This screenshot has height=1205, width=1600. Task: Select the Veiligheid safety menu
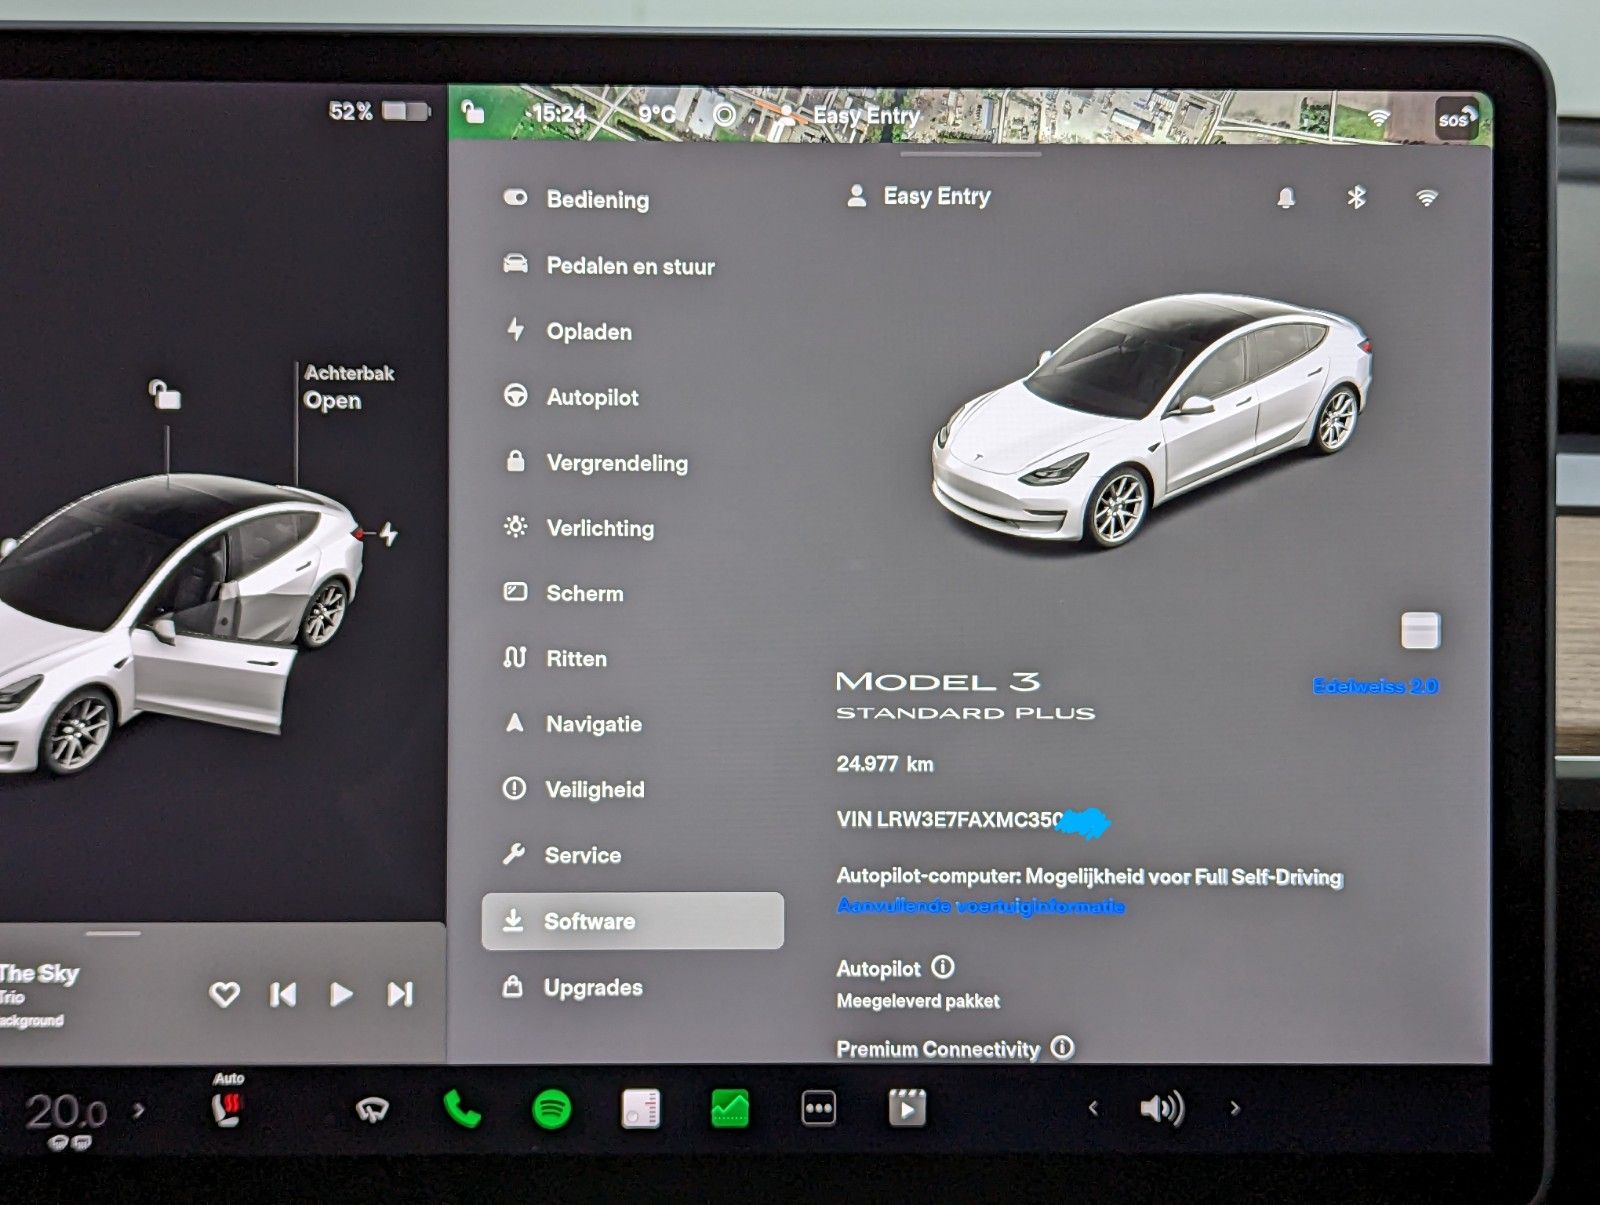tap(574, 789)
